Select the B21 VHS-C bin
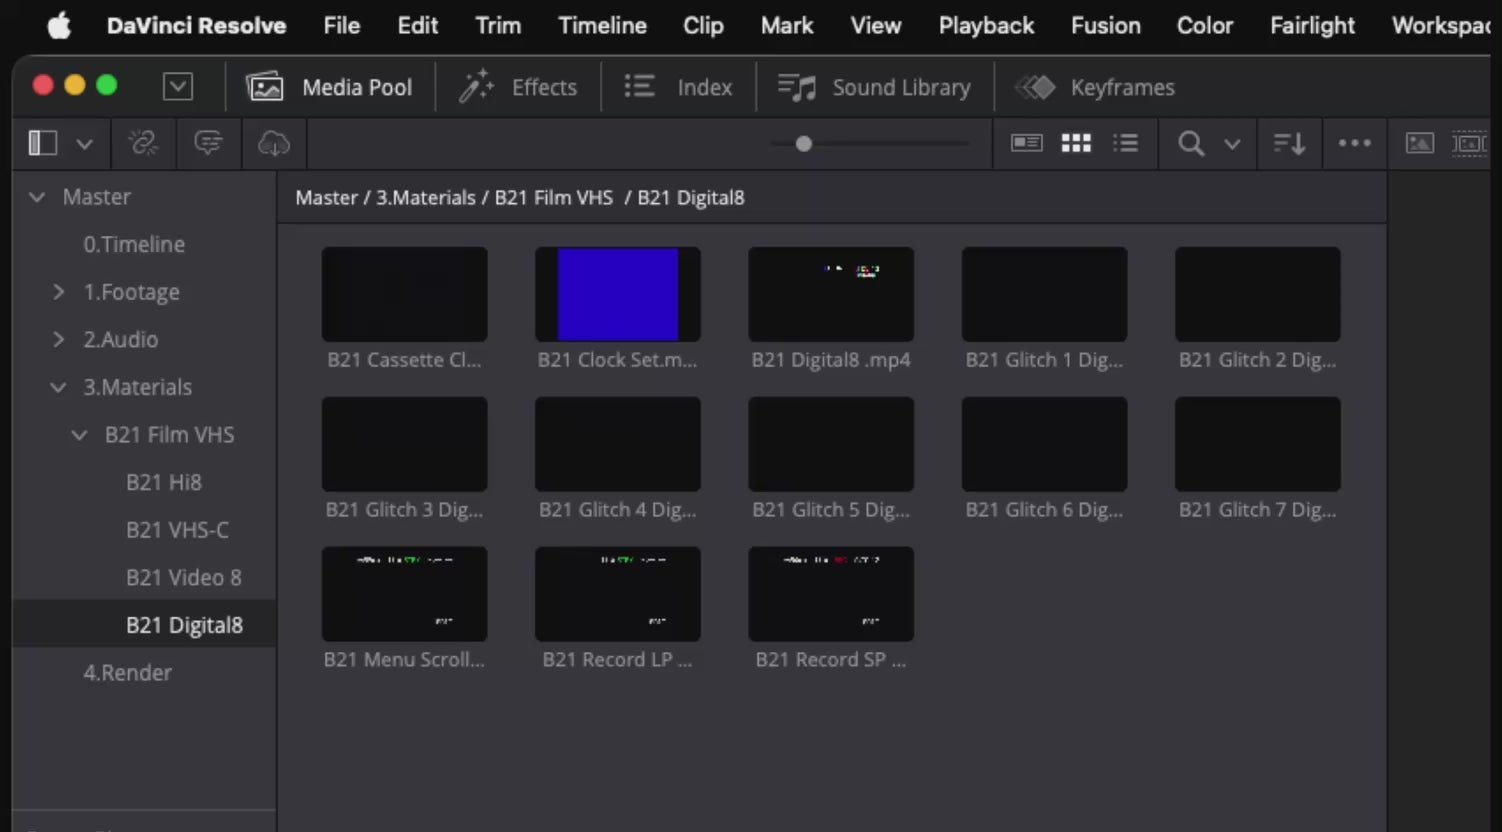The image size is (1502, 832). (177, 530)
